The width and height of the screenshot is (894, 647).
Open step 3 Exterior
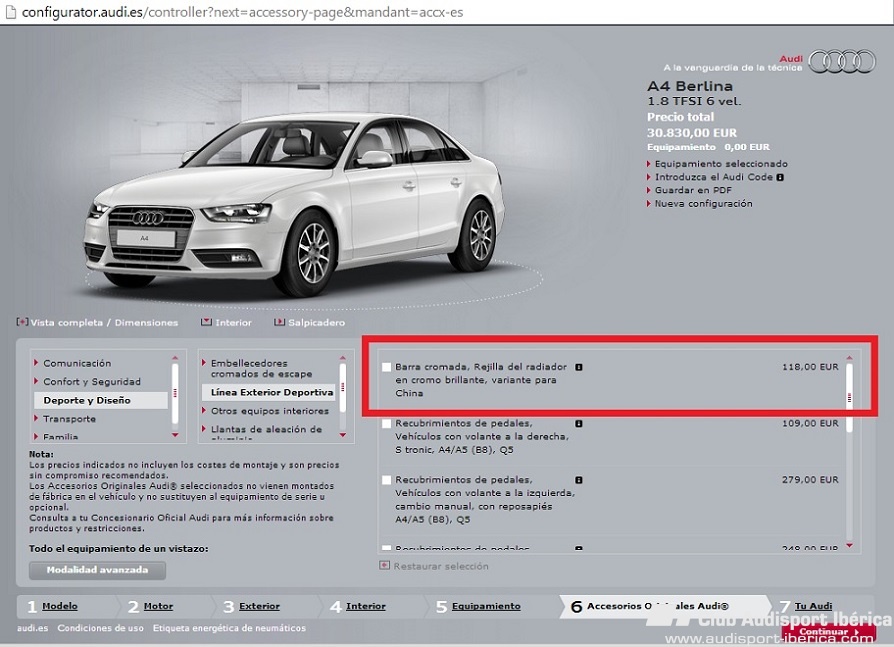point(251,607)
